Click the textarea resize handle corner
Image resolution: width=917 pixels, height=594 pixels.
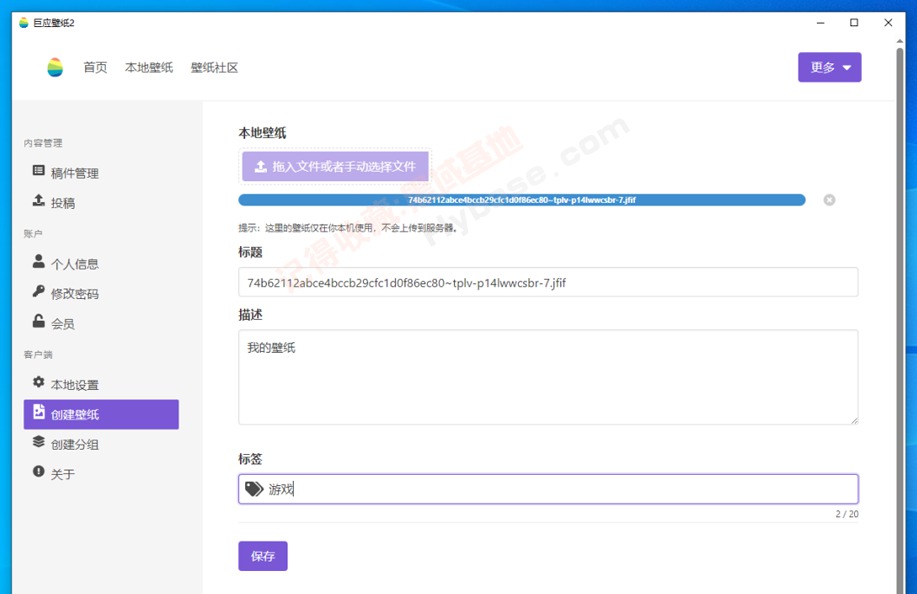(854, 420)
